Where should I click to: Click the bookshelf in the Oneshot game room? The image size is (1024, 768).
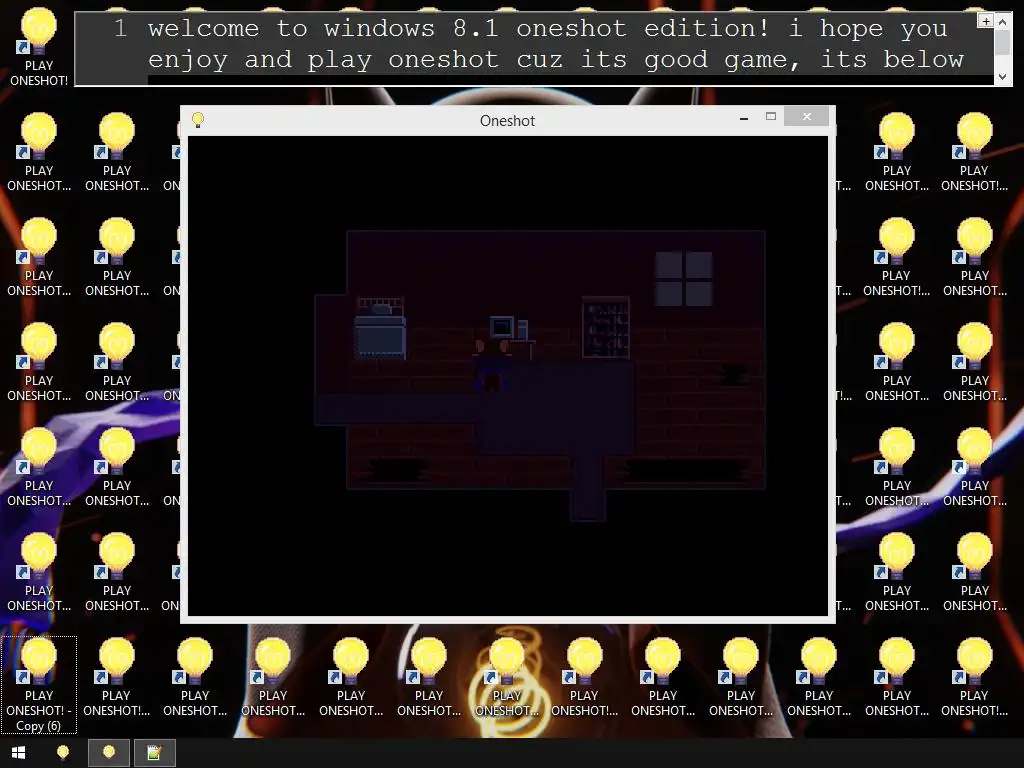click(x=605, y=327)
